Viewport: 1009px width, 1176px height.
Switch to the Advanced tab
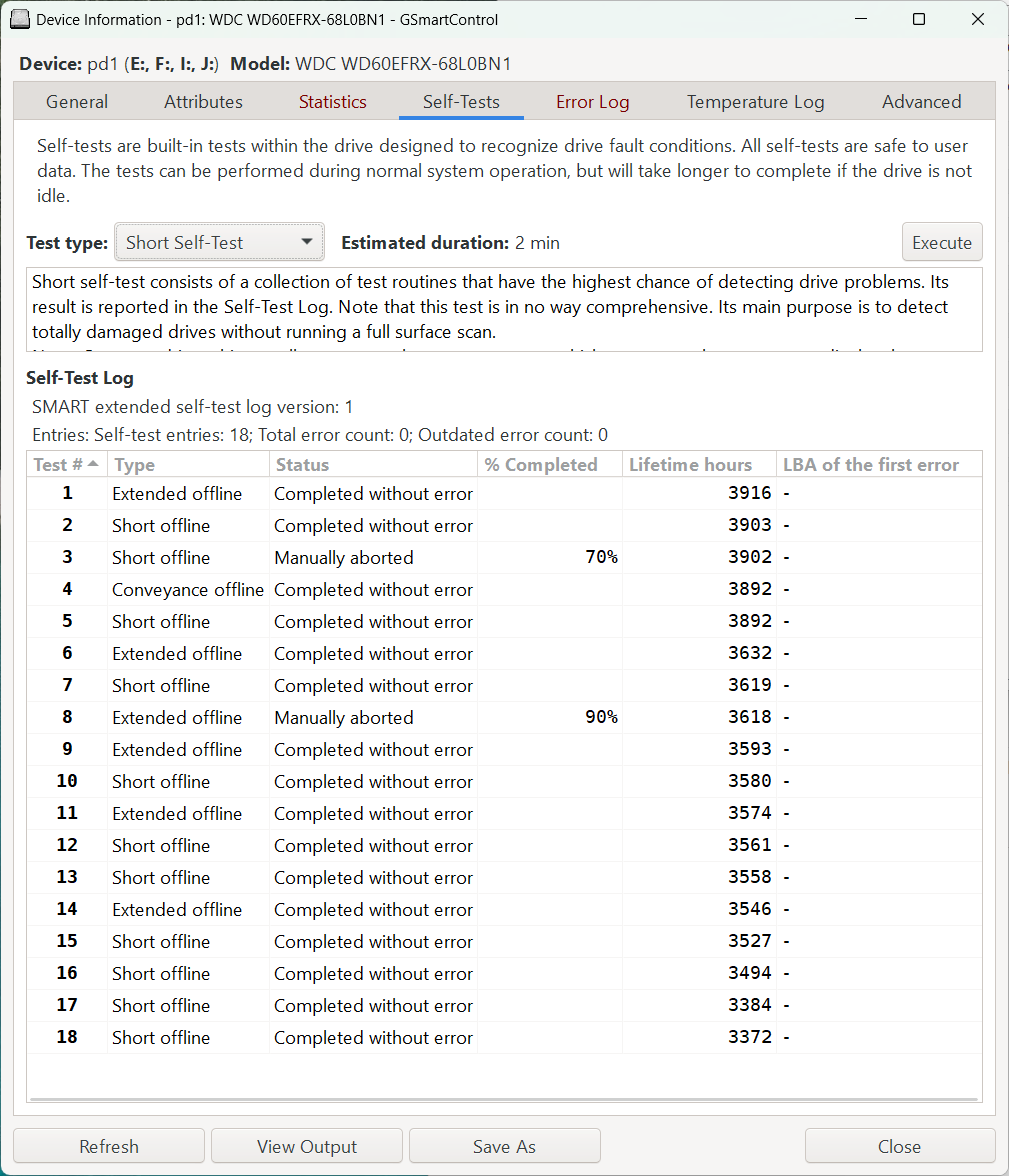(x=921, y=101)
